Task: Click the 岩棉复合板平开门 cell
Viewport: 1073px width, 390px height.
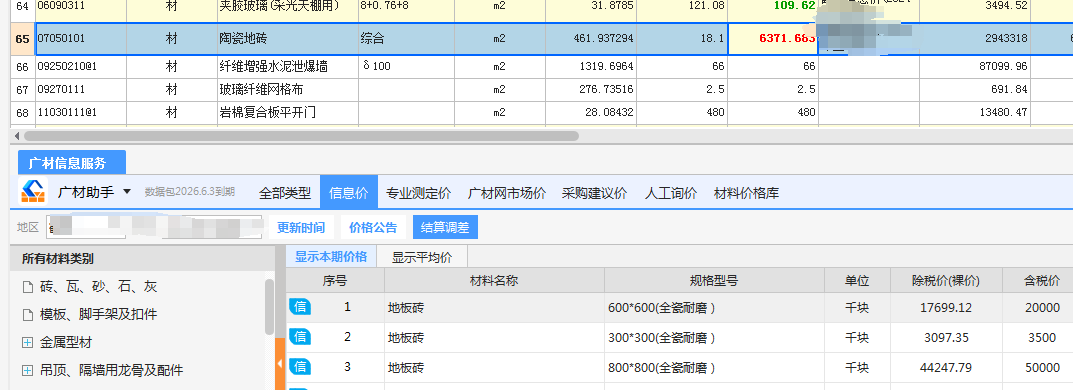Action: 287,113
